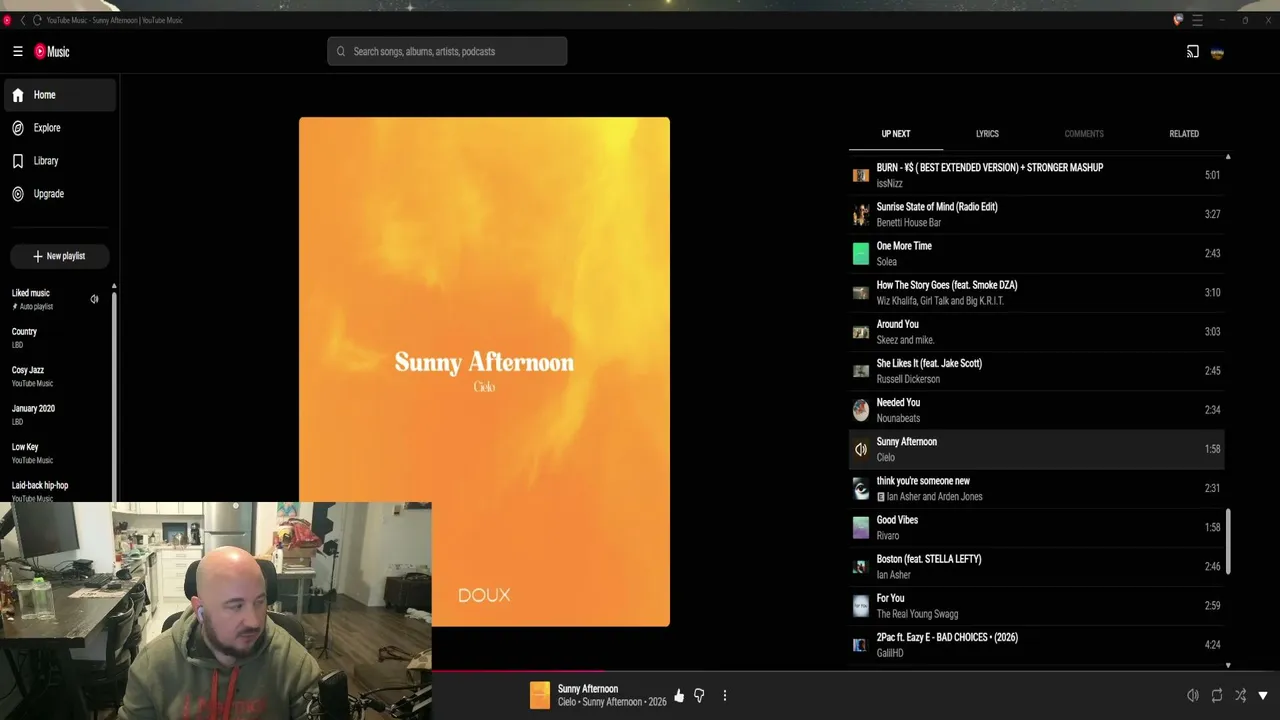The width and height of the screenshot is (1280, 720).
Task: Play She Likes It thumbnail in queue
Action: coord(860,371)
